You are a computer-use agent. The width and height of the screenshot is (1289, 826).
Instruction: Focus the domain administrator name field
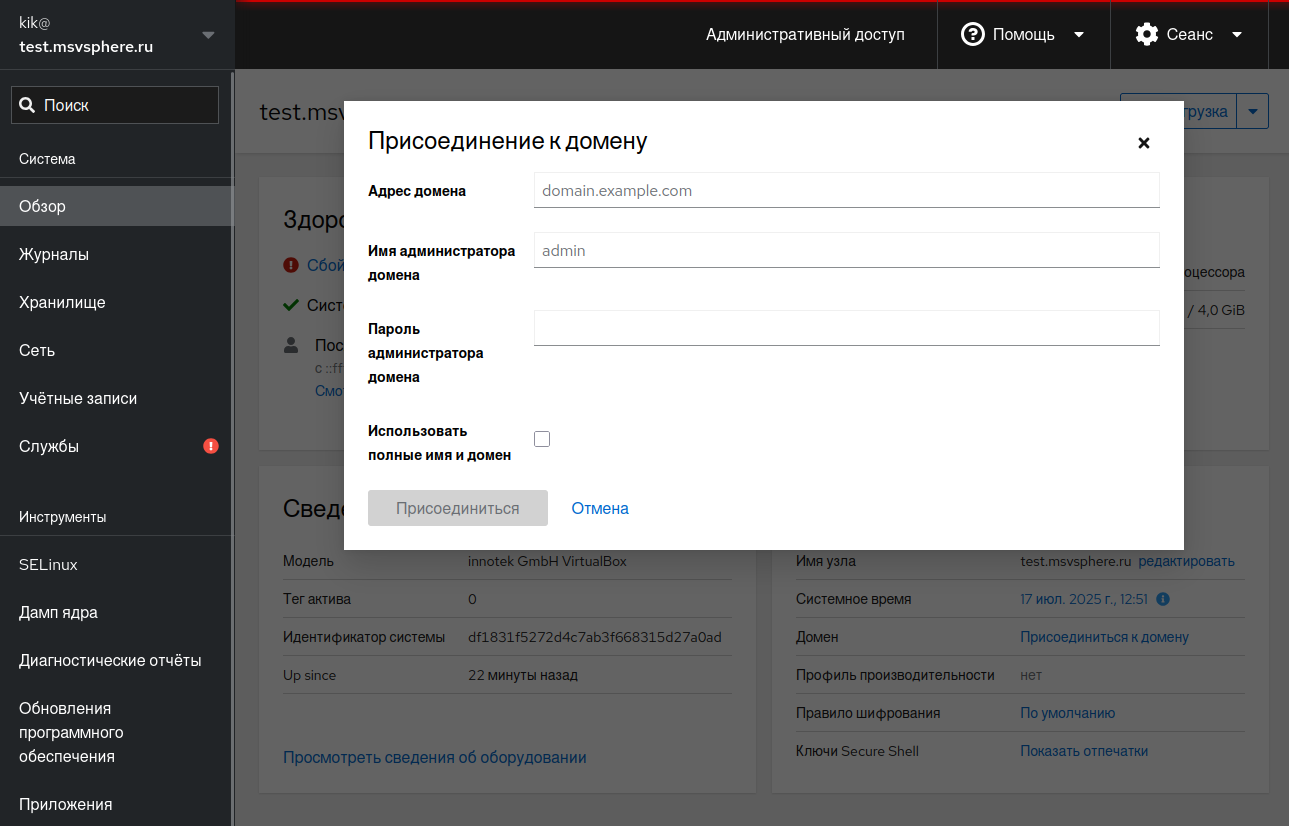pyautogui.click(x=846, y=250)
